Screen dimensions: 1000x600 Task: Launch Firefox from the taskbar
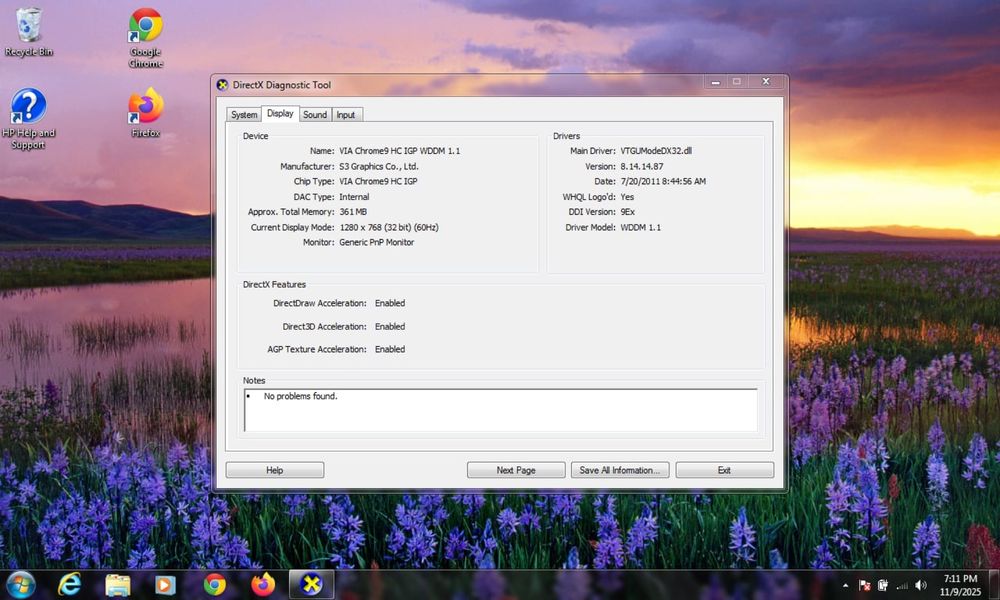pyautogui.click(x=263, y=585)
